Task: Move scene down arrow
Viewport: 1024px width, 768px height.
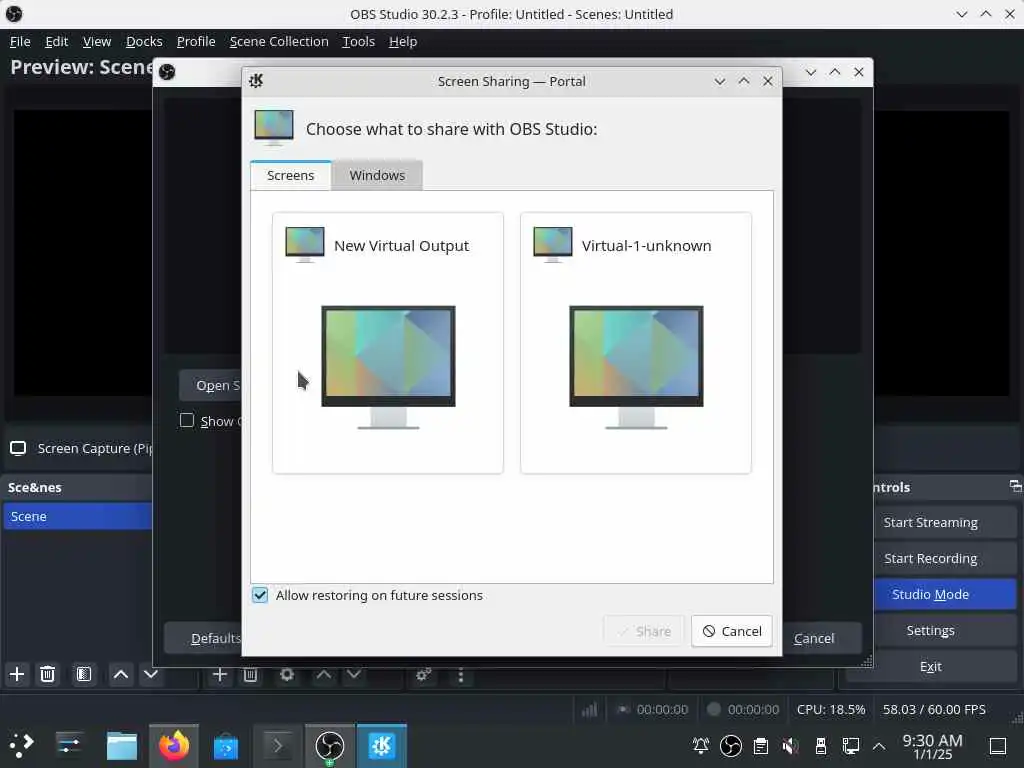Action: [151, 674]
